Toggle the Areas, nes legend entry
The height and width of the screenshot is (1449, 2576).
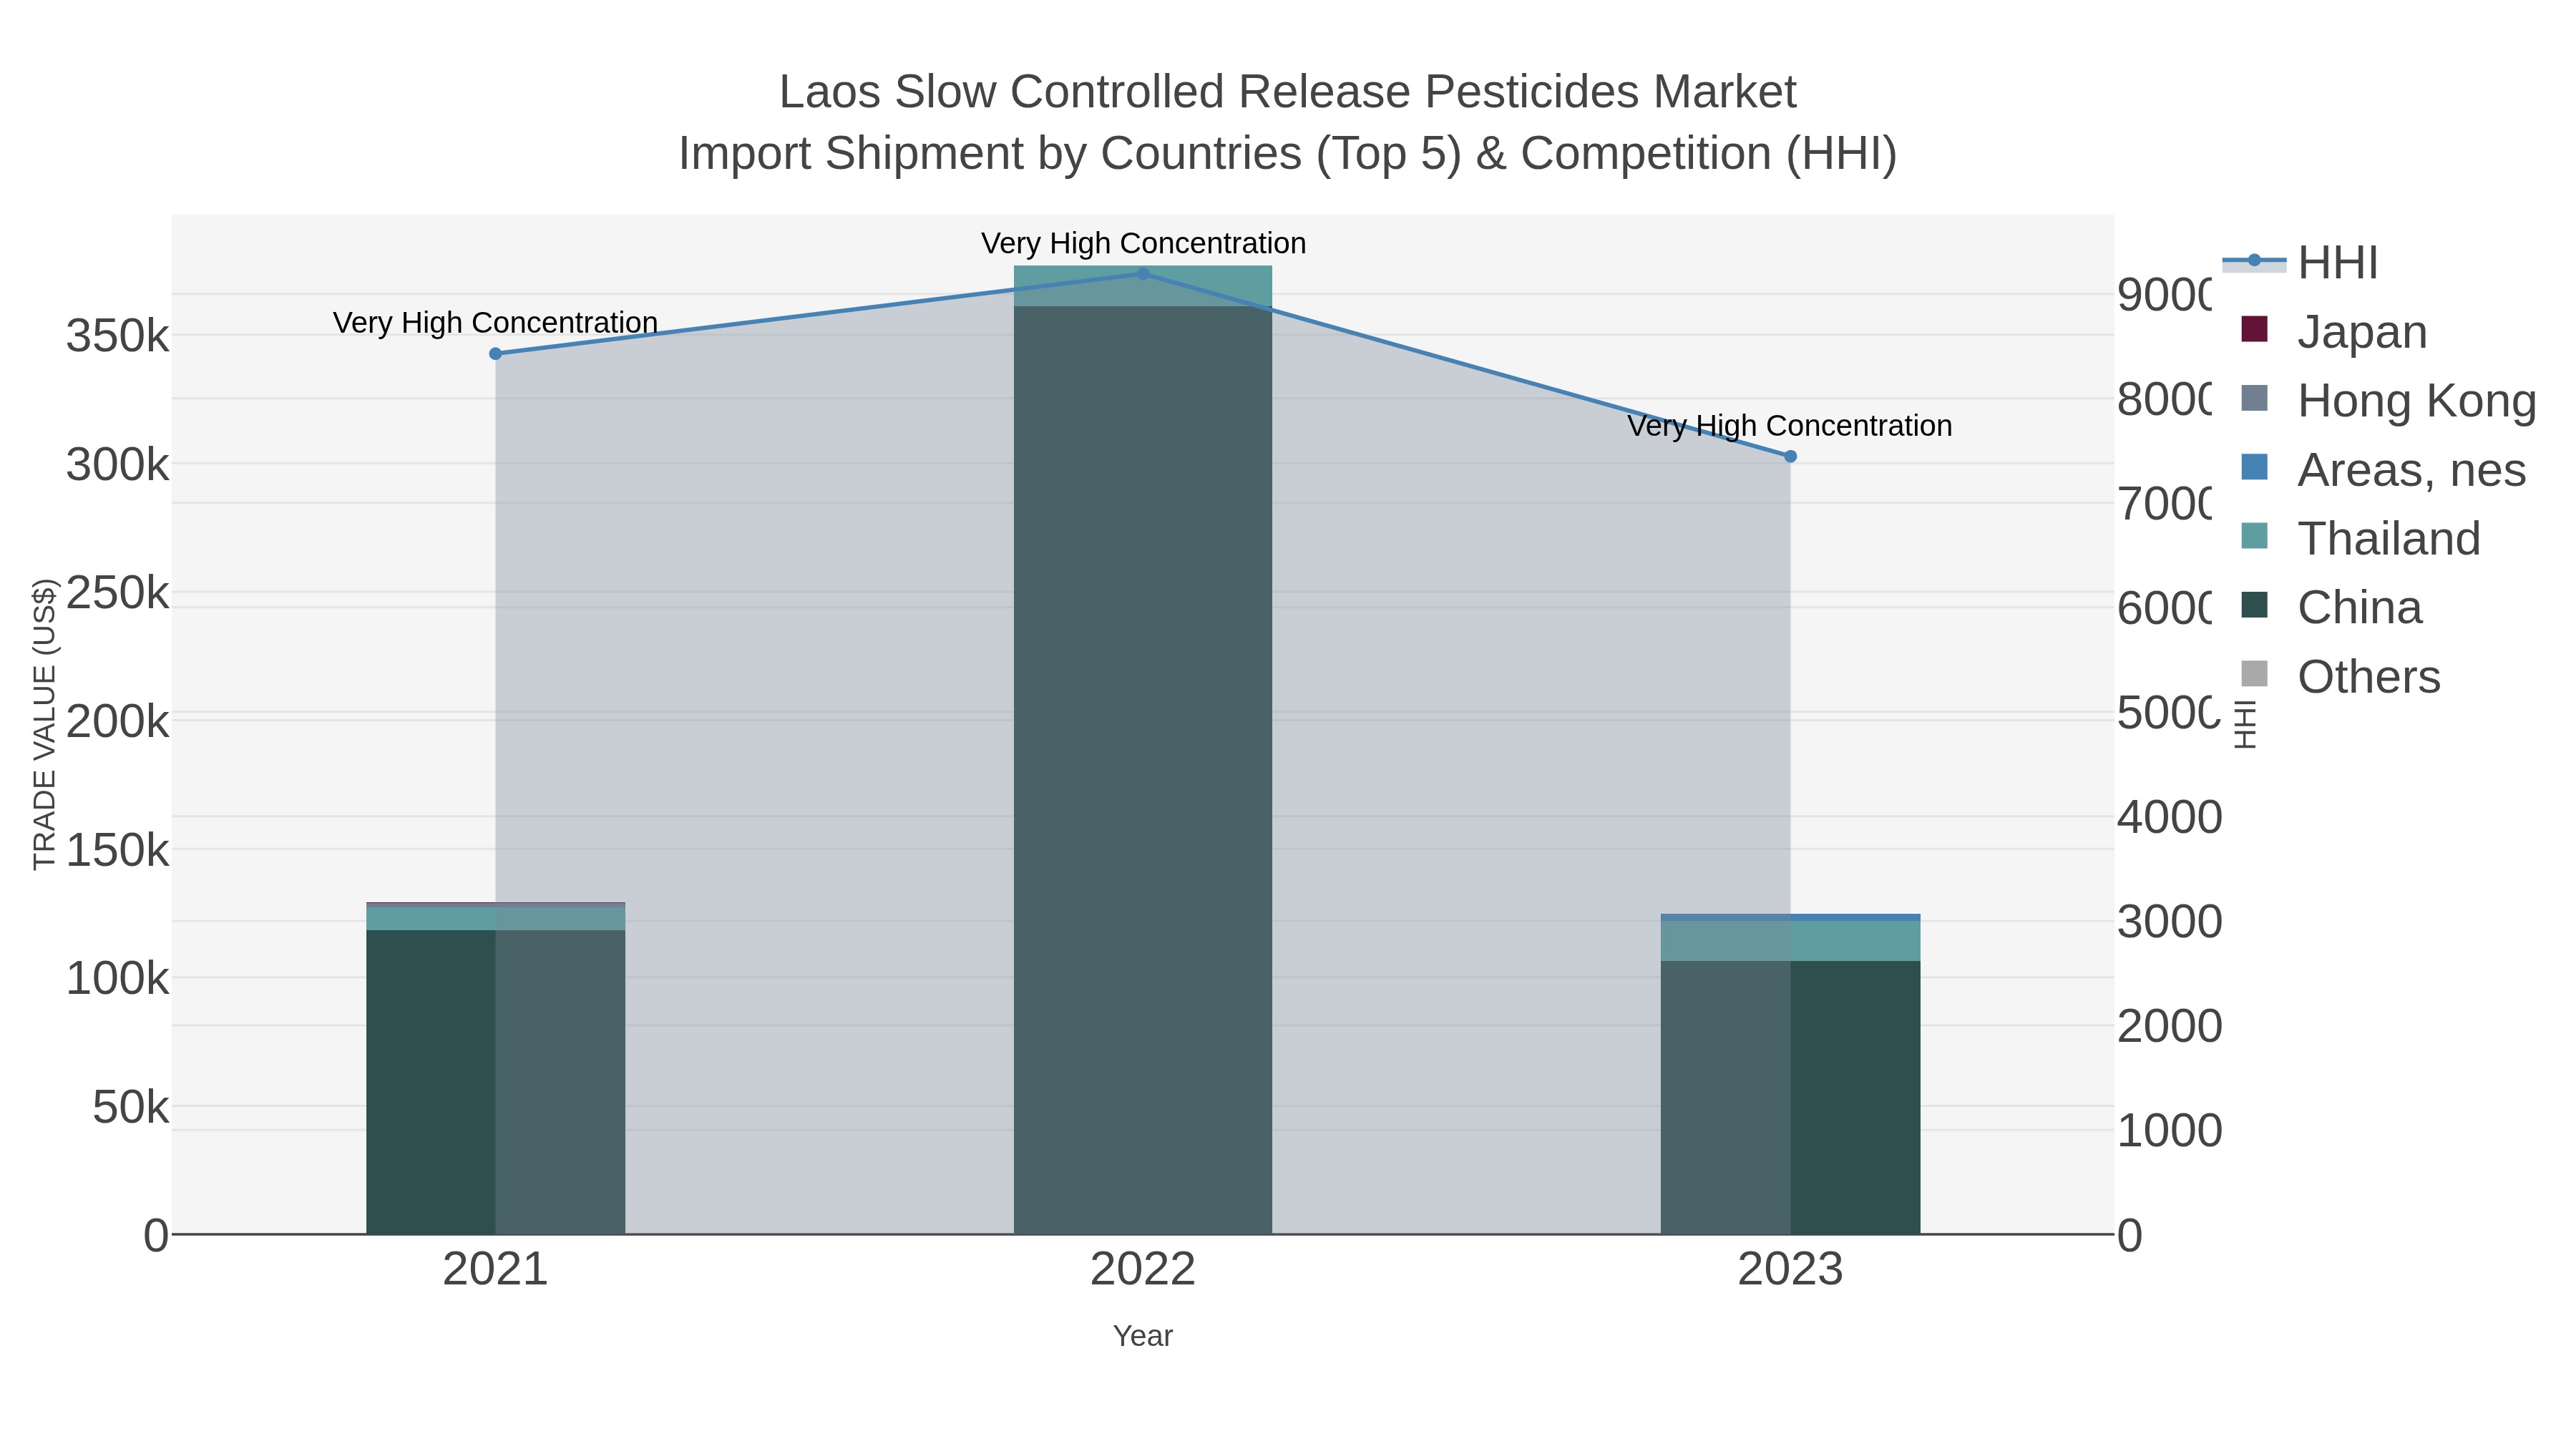point(2383,469)
